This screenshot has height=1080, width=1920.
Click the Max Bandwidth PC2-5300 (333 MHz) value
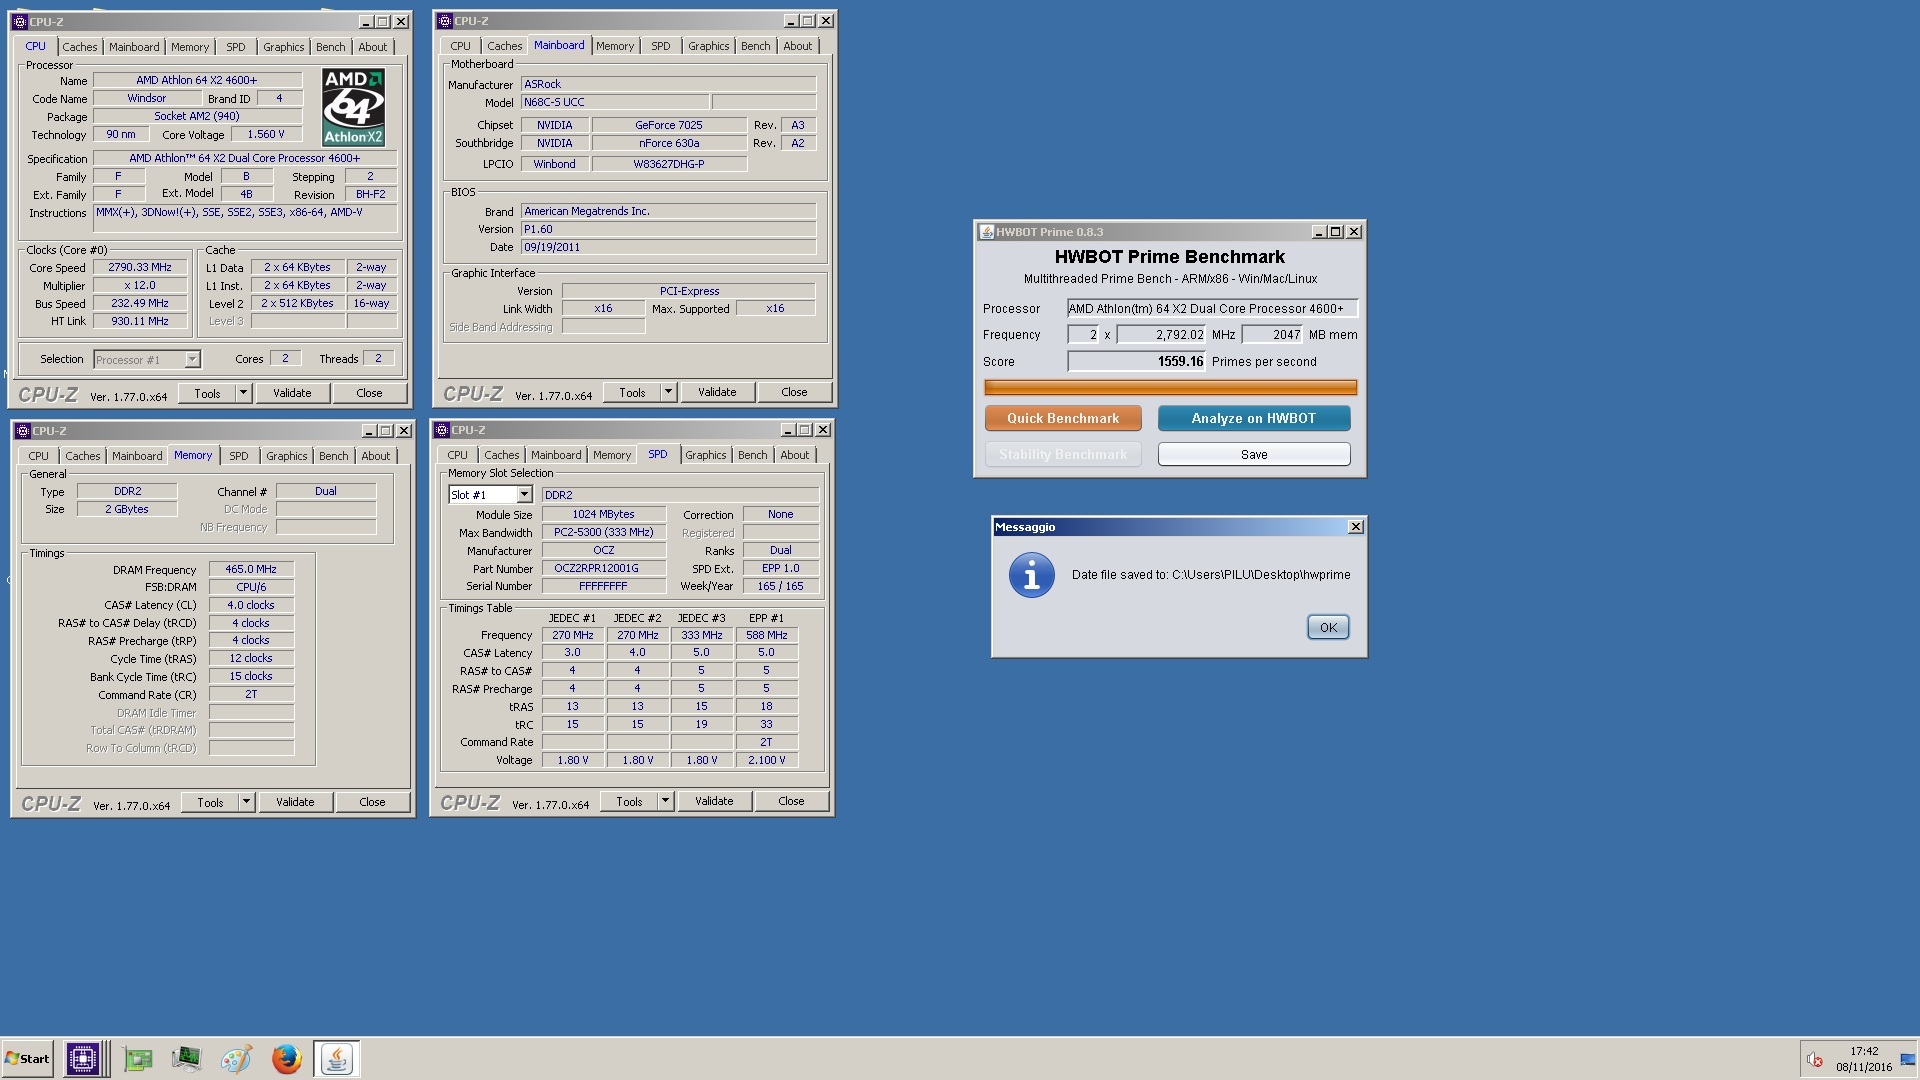tap(603, 533)
